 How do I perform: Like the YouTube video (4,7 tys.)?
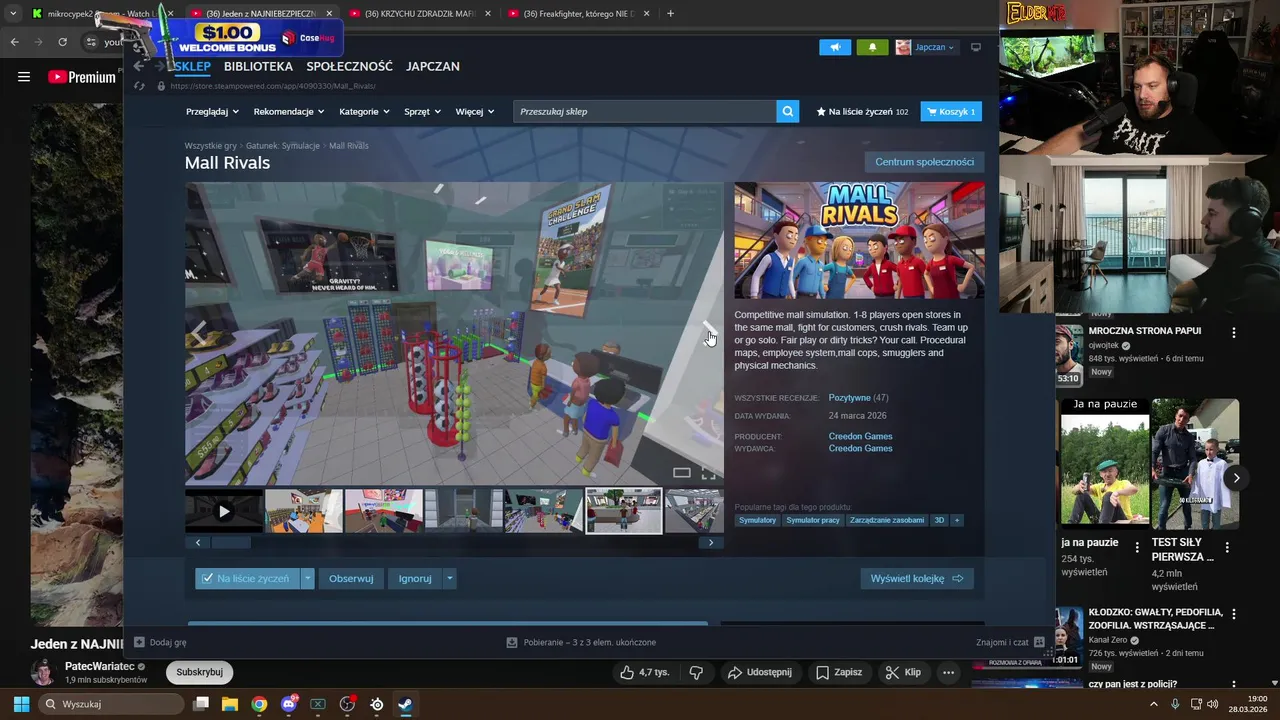click(x=644, y=672)
